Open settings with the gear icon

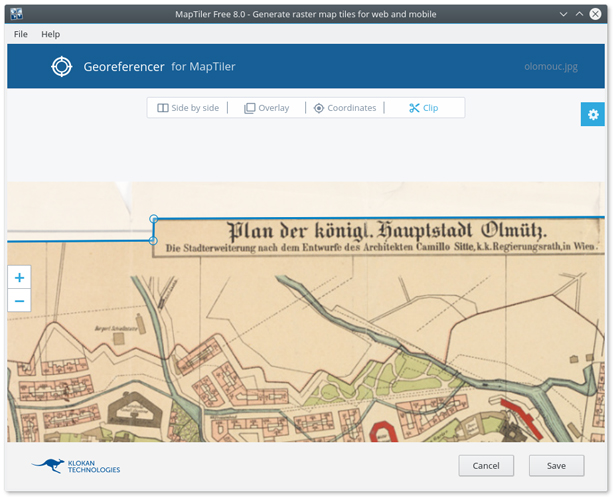click(x=593, y=114)
